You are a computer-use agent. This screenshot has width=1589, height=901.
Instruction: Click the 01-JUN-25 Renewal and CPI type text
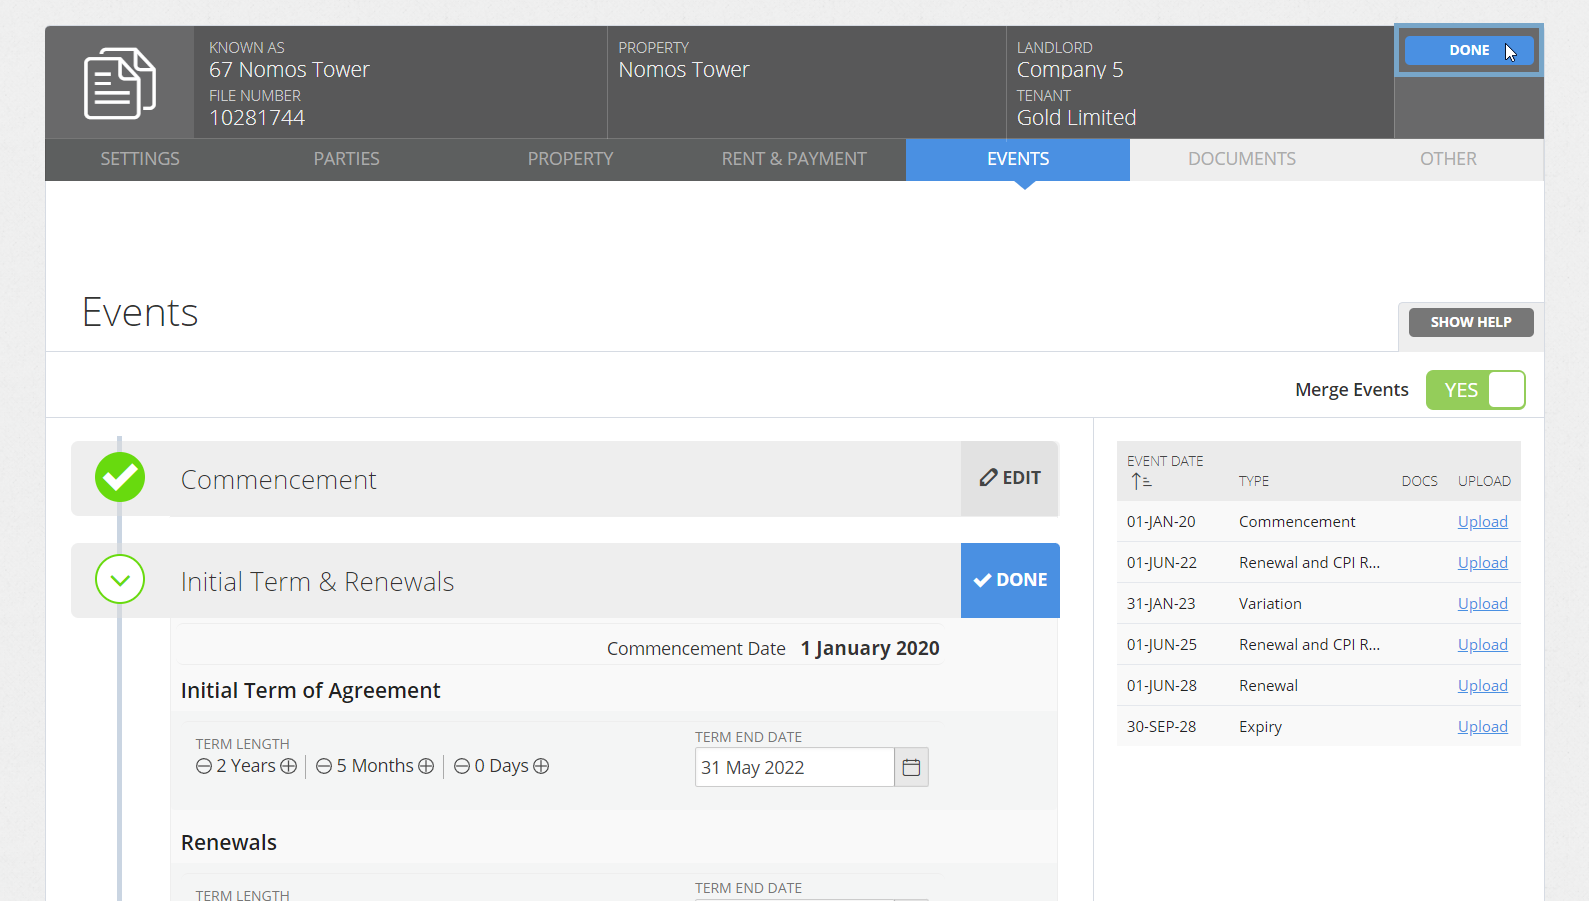tap(1309, 645)
